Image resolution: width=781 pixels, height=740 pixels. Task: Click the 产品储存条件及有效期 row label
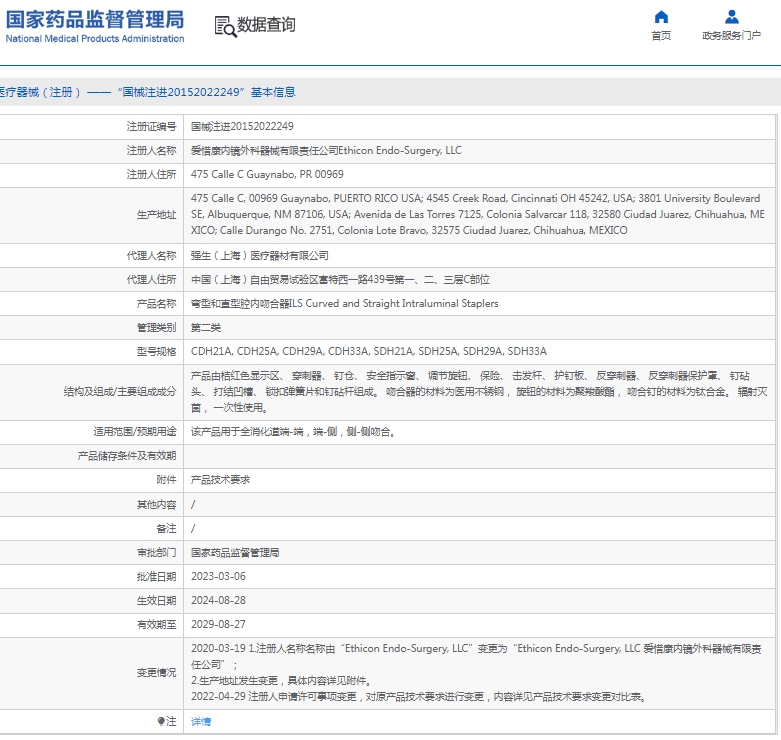127,456
